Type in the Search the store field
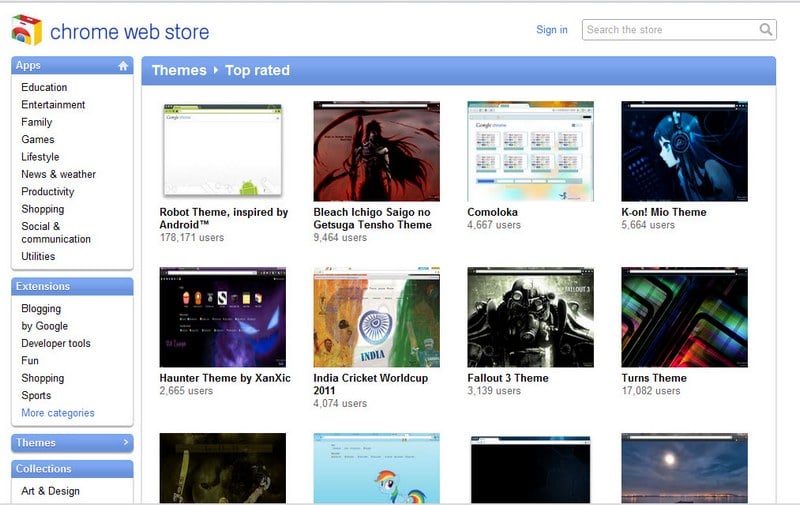This screenshot has height=505, width=800. point(670,30)
